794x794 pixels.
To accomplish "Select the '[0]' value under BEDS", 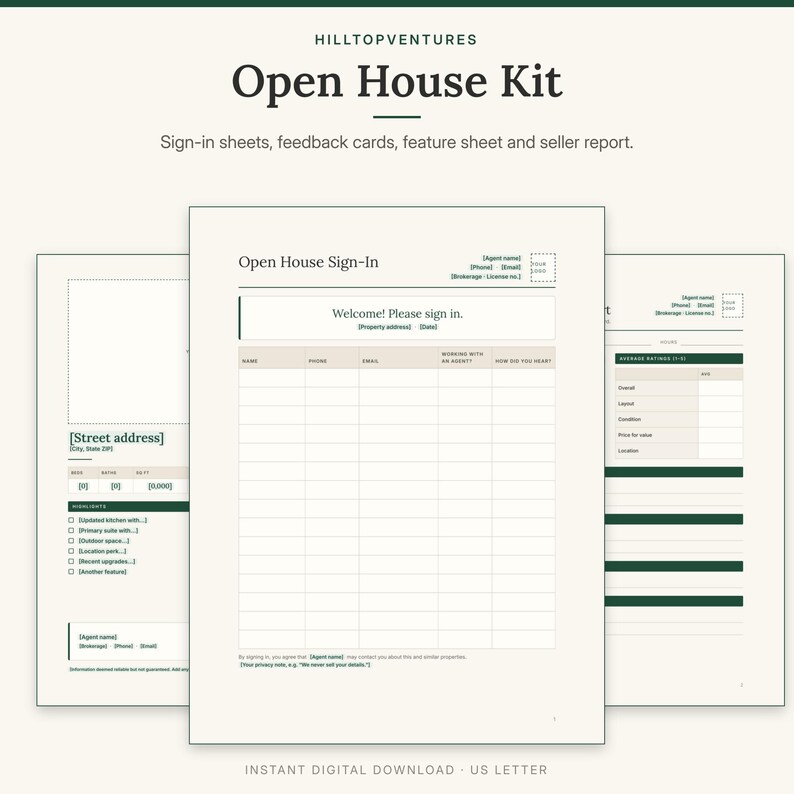I will (83, 486).
